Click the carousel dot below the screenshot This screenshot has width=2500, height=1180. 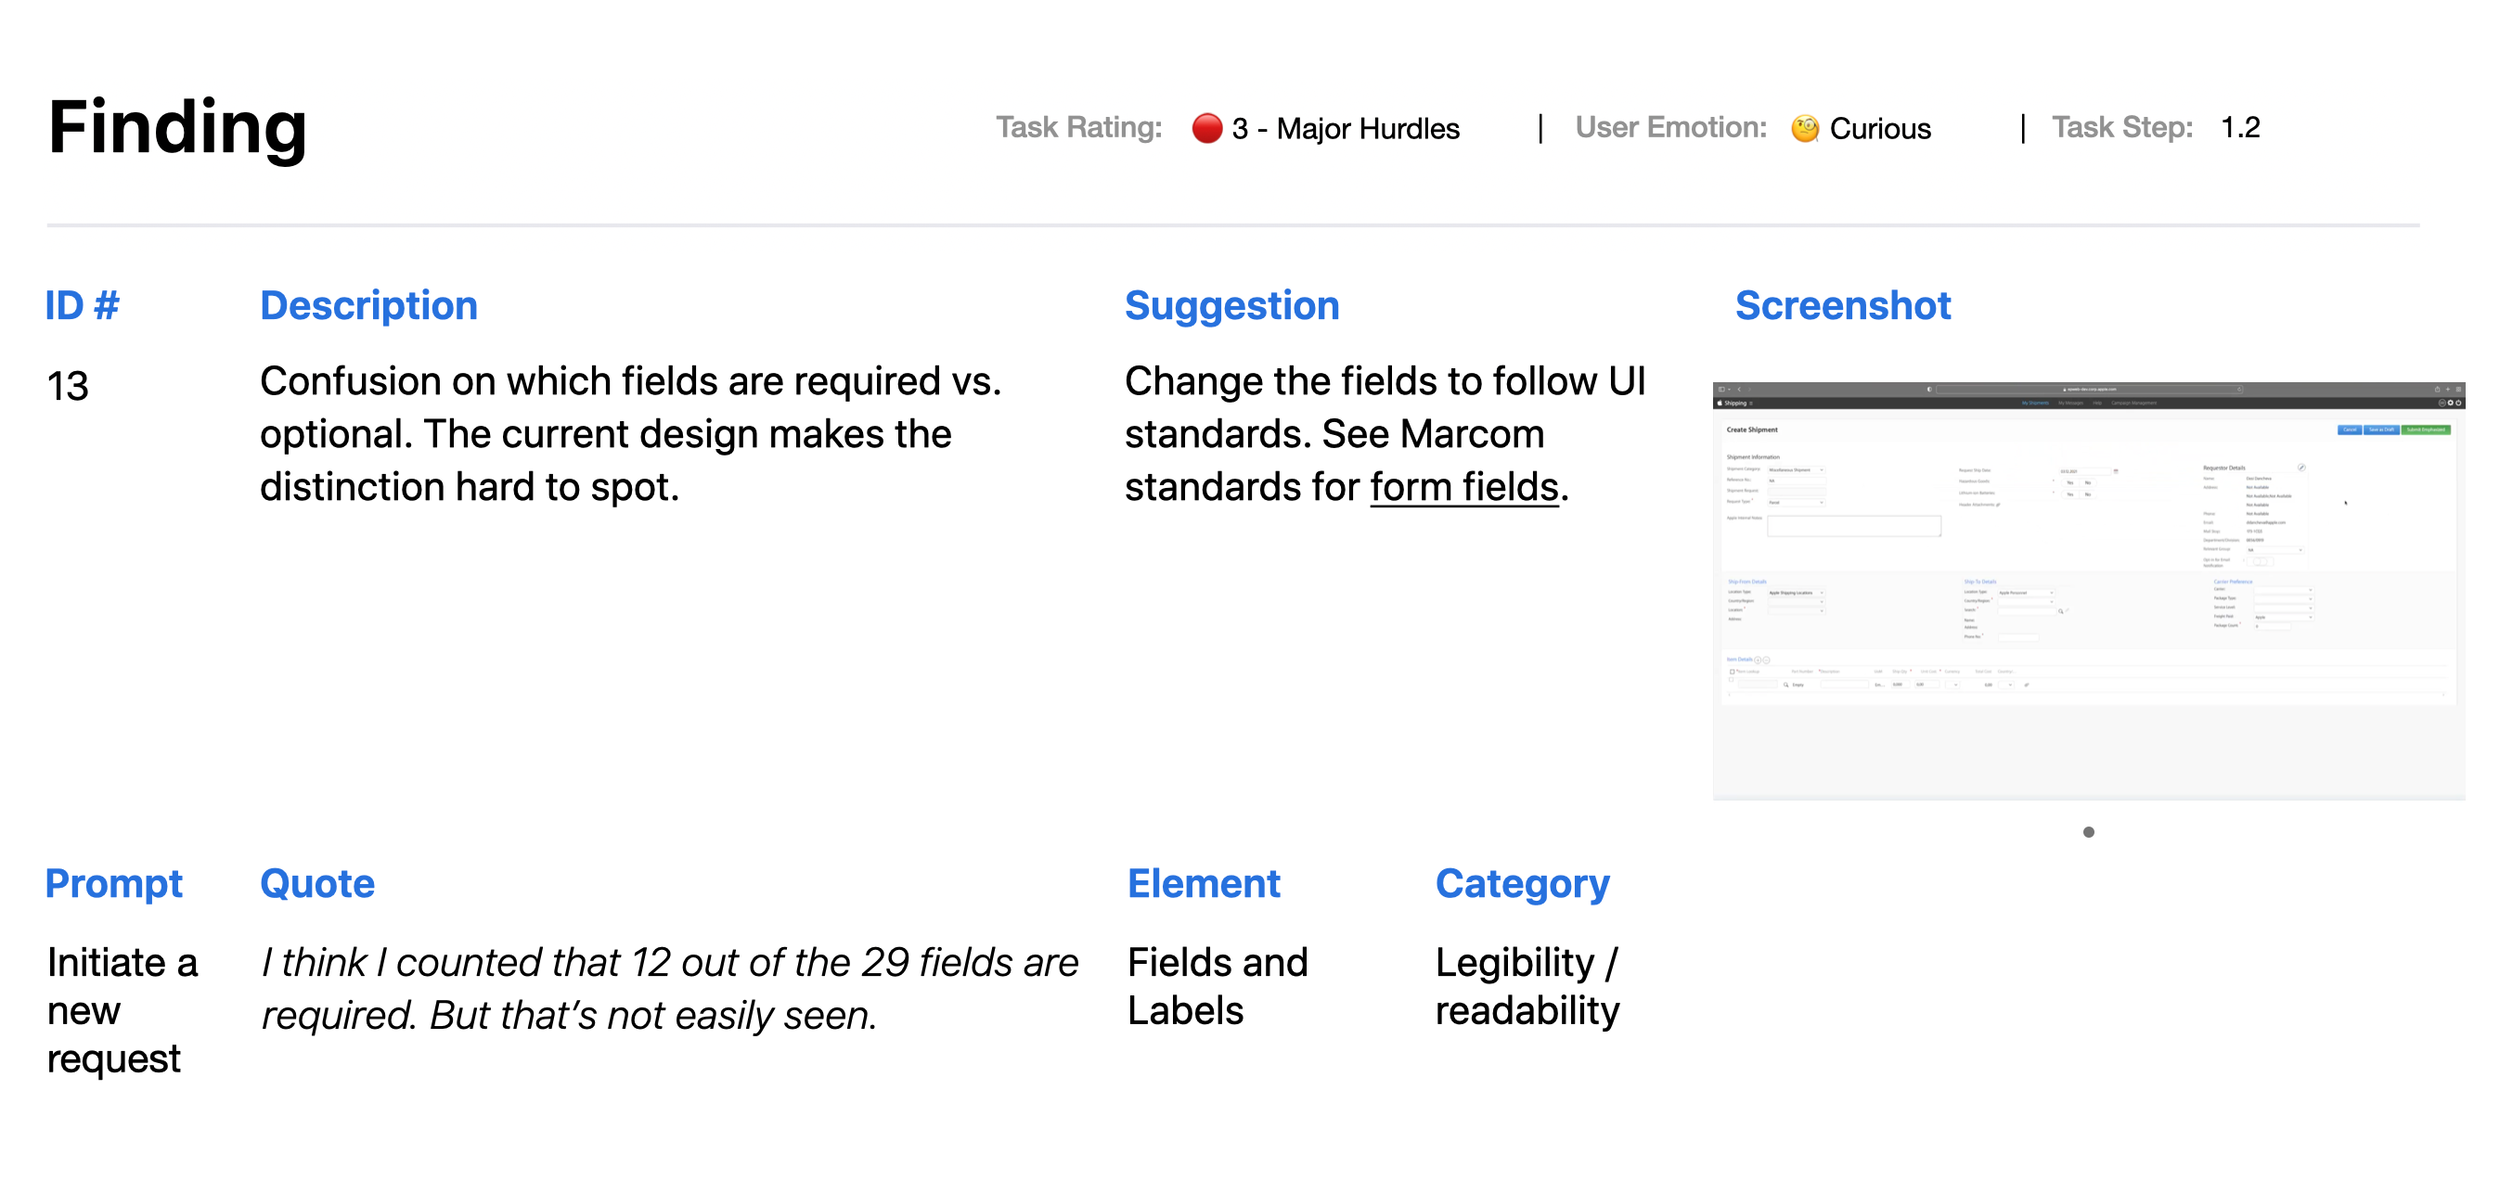point(2088,832)
